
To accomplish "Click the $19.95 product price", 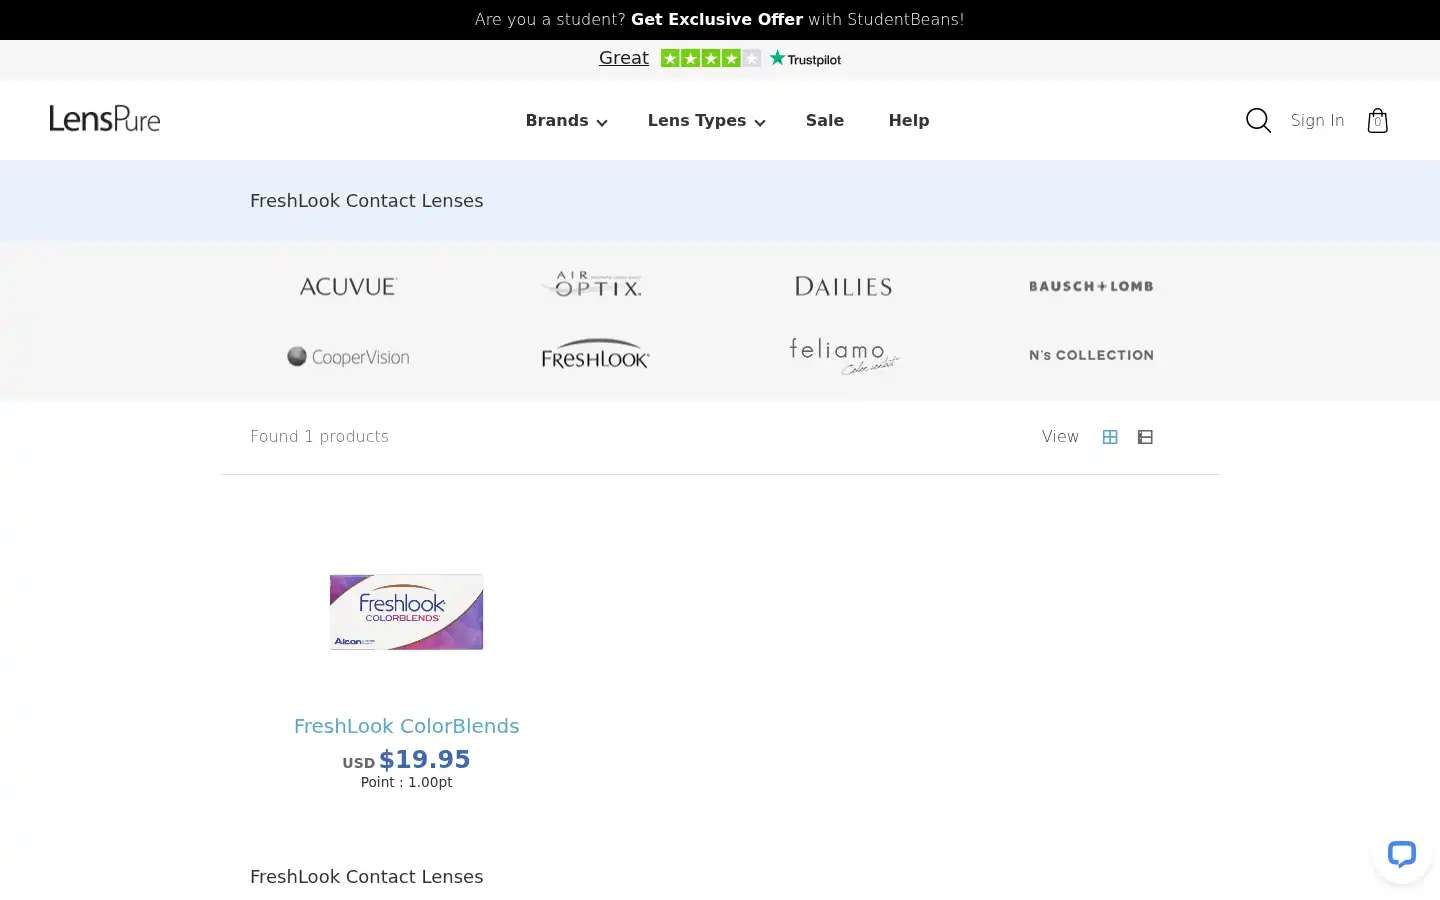I will click(x=424, y=759).
